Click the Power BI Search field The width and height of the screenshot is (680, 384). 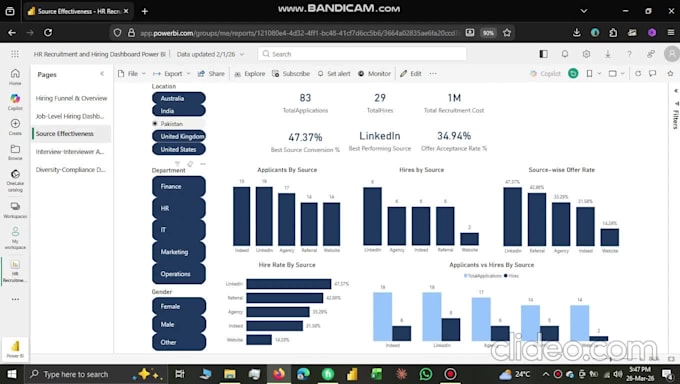tap(362, 54)
